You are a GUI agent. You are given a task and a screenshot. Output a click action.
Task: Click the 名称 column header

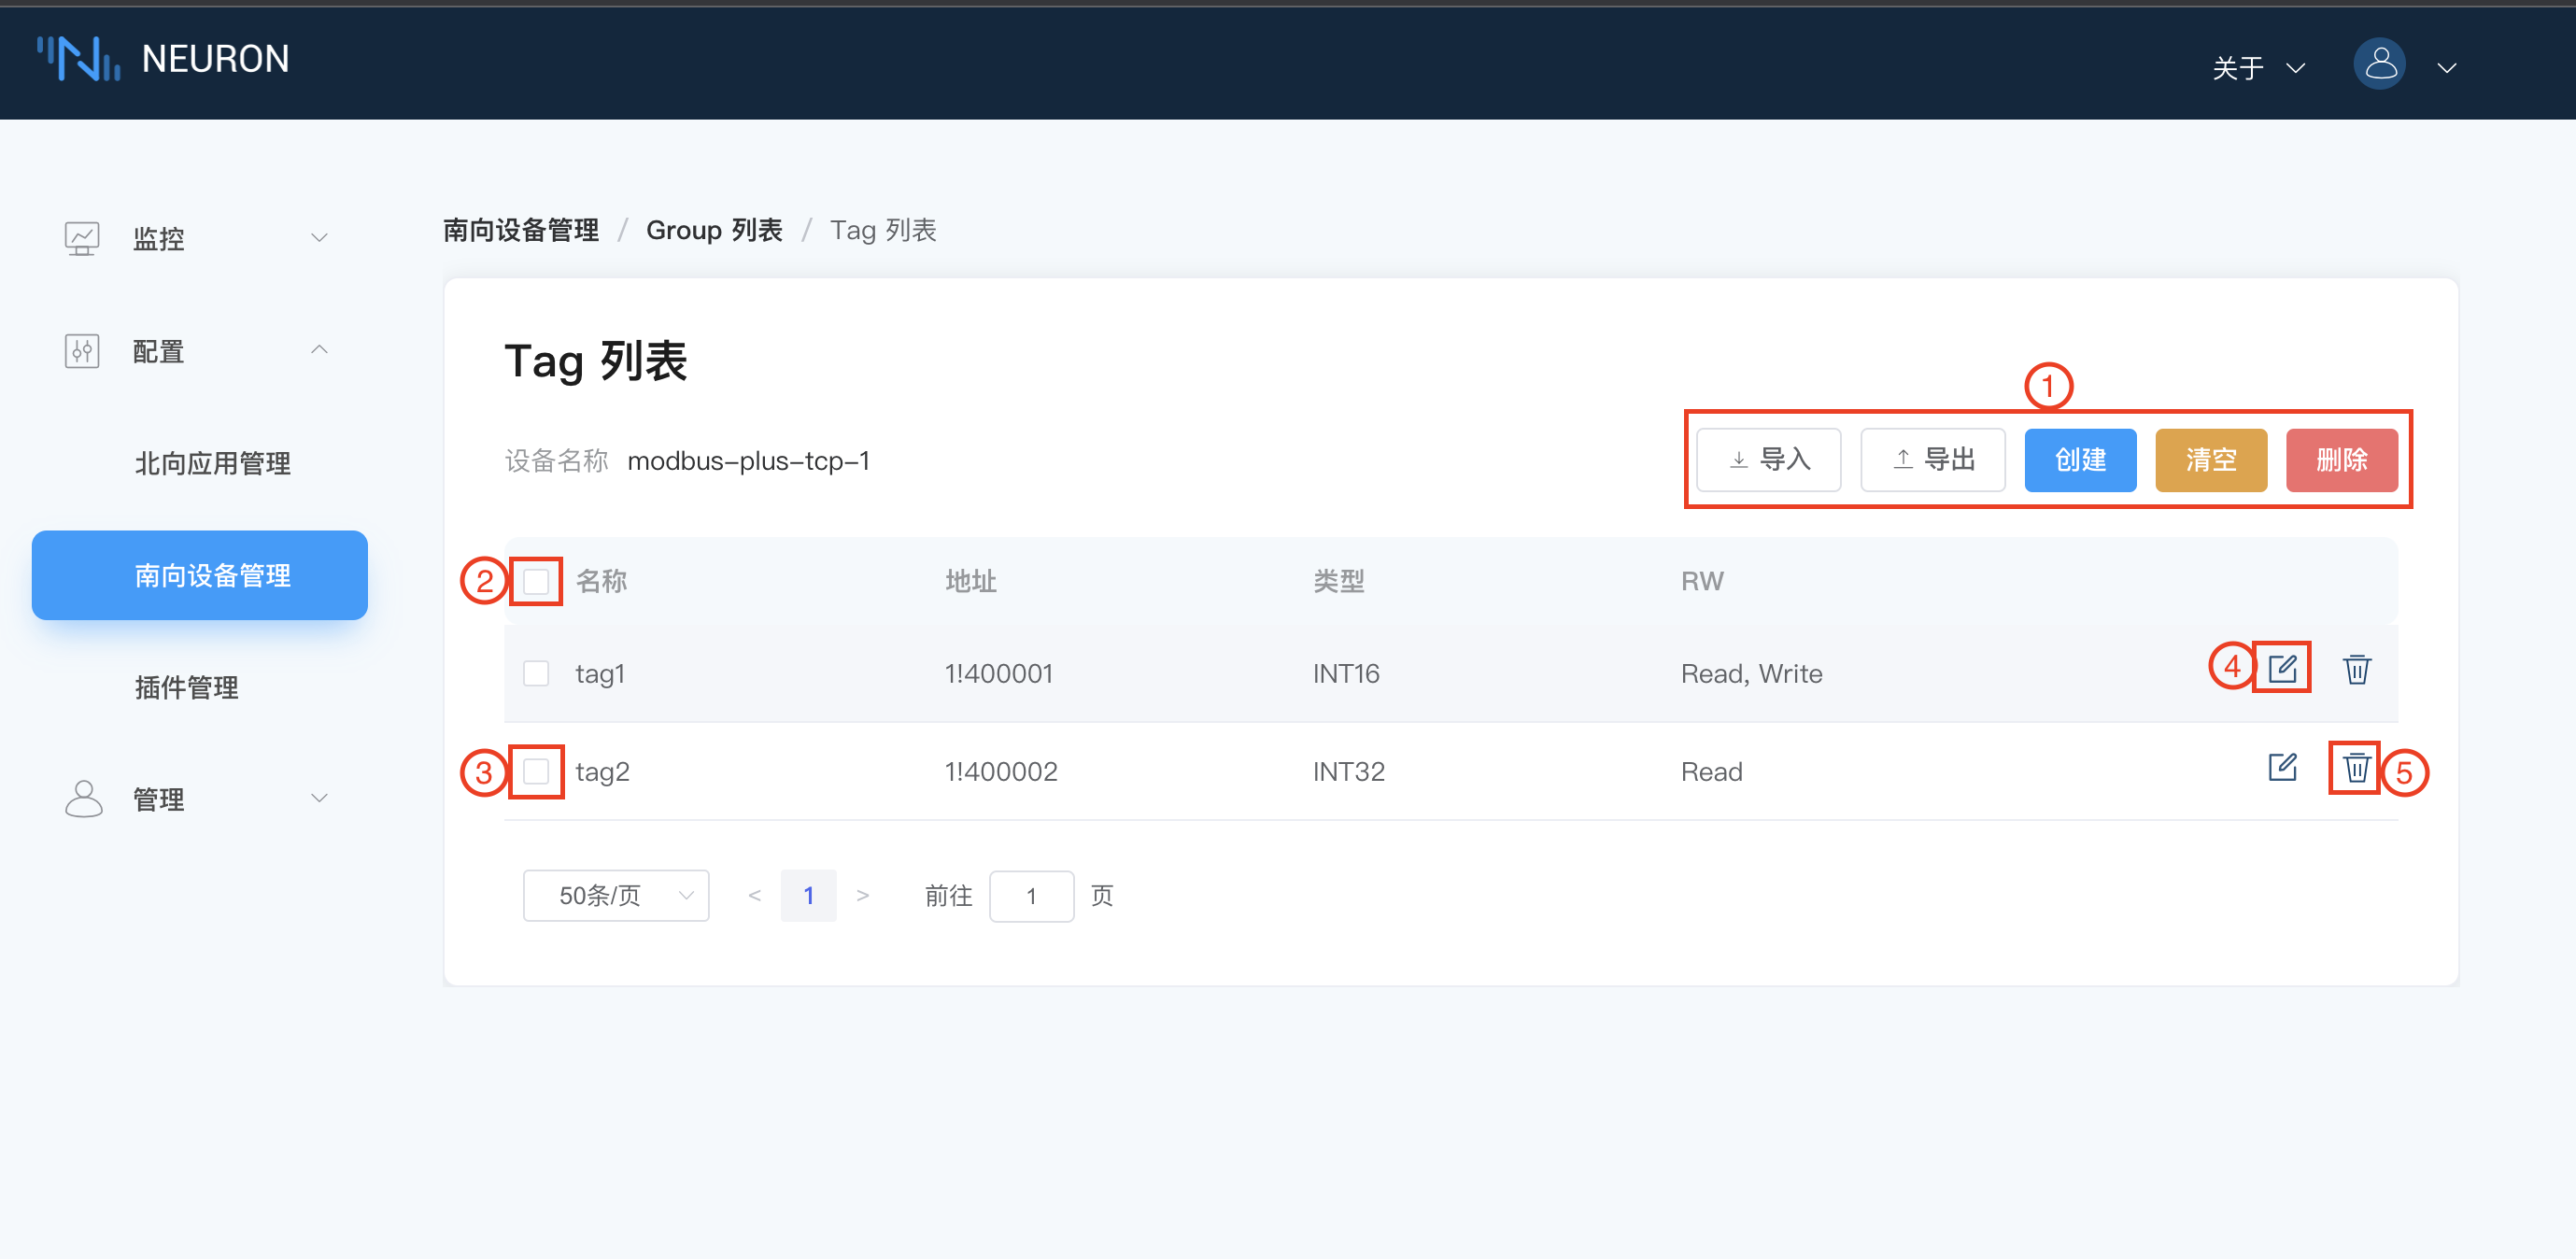pyautogui.click(x=601, y=581)
